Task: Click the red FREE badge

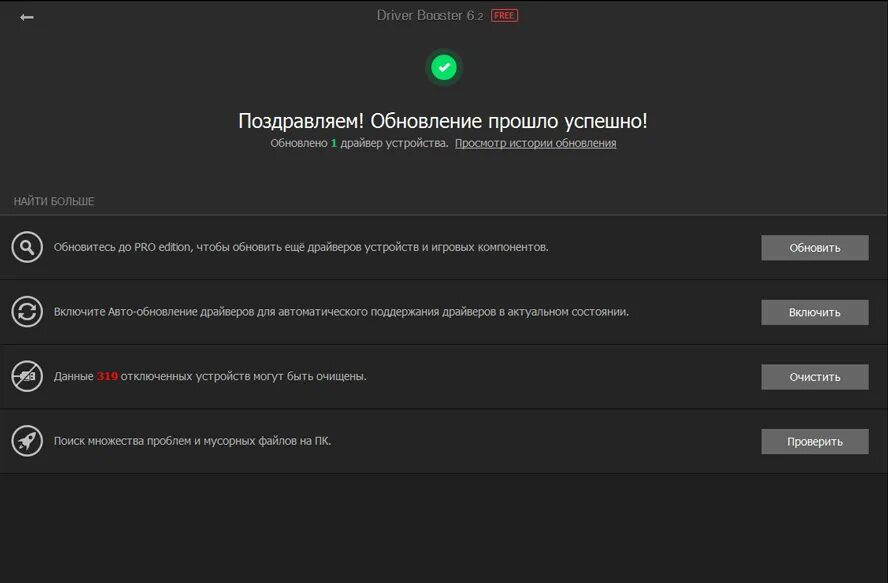Action: pos(504,15)
